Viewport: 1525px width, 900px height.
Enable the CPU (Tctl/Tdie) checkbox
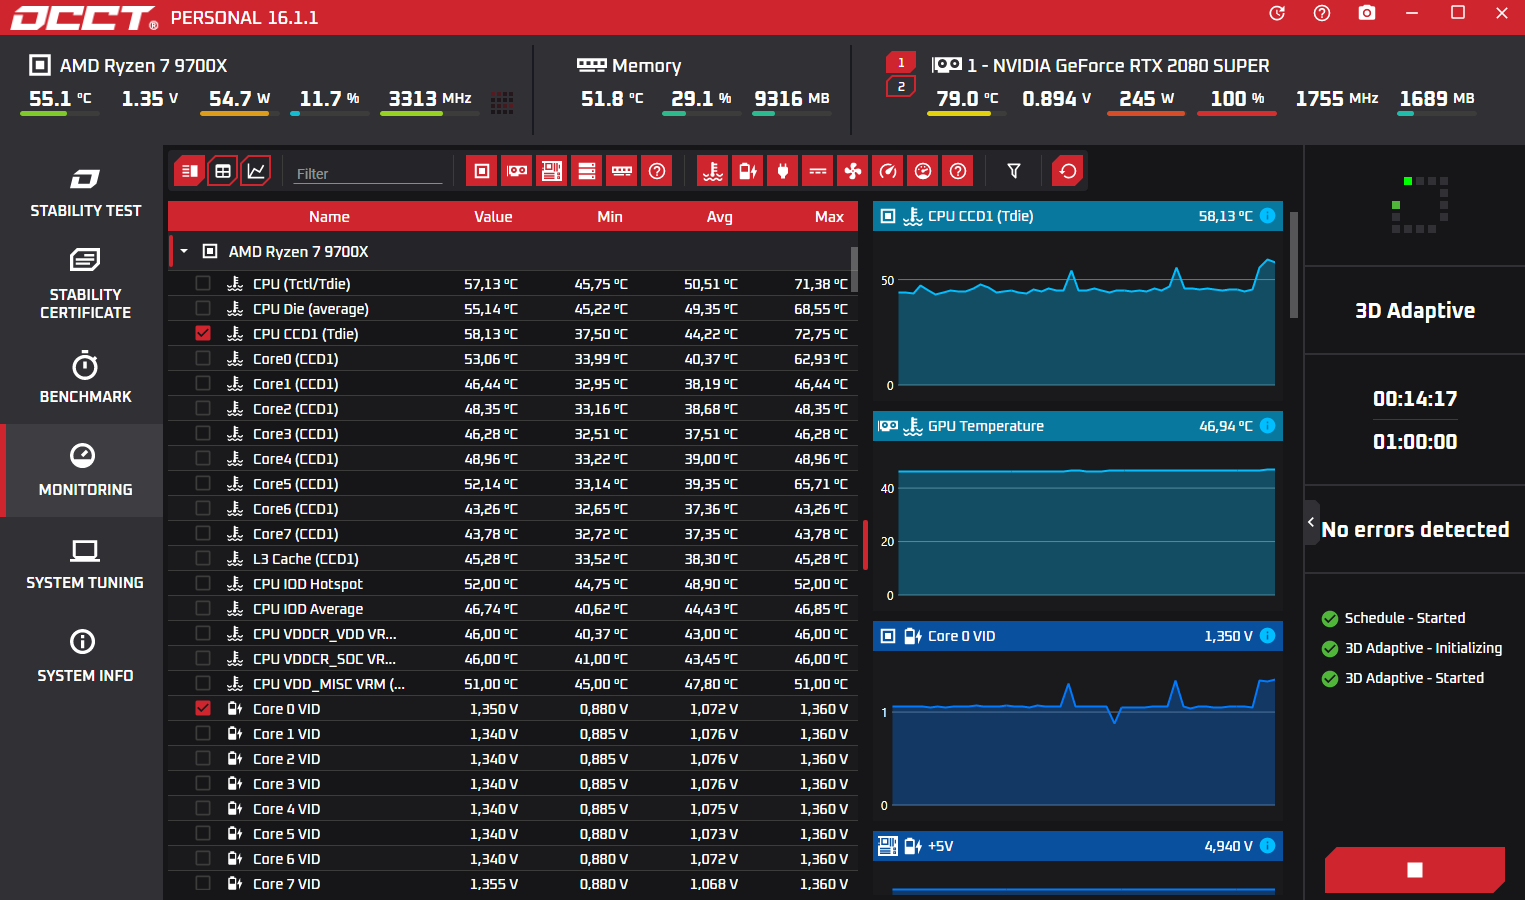[x=203, y=283]
